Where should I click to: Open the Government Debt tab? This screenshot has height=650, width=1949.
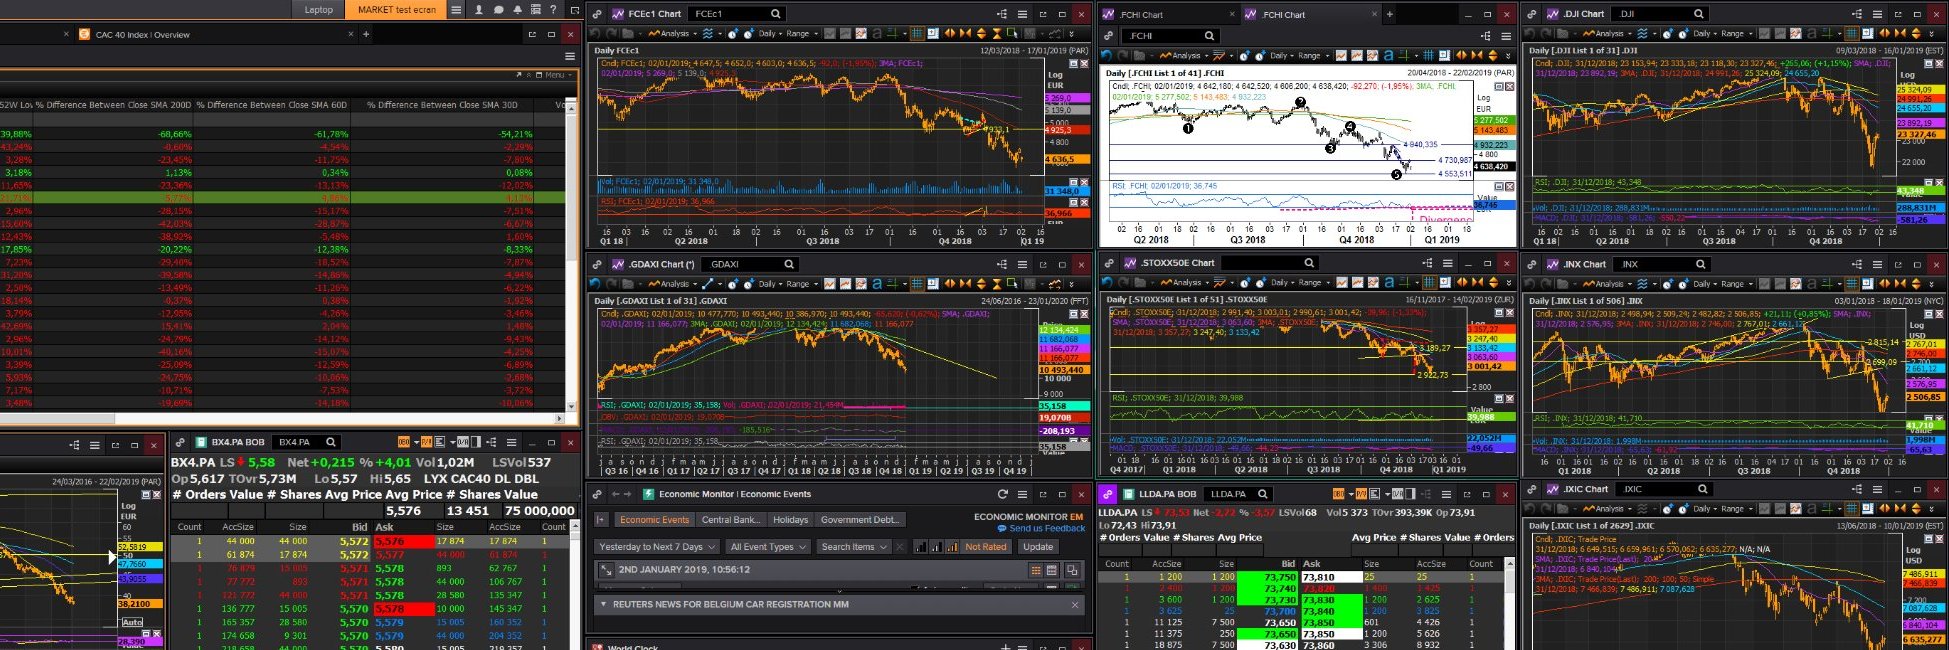860,520
